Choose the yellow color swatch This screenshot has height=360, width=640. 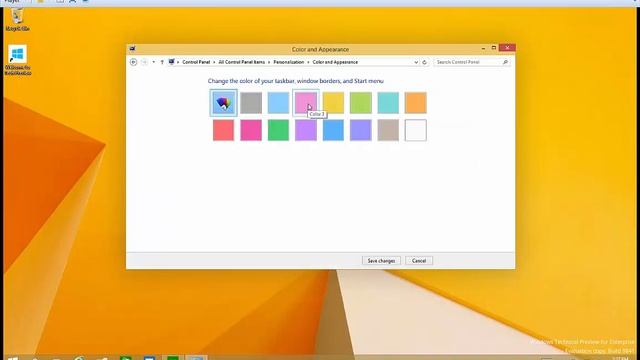333,103
